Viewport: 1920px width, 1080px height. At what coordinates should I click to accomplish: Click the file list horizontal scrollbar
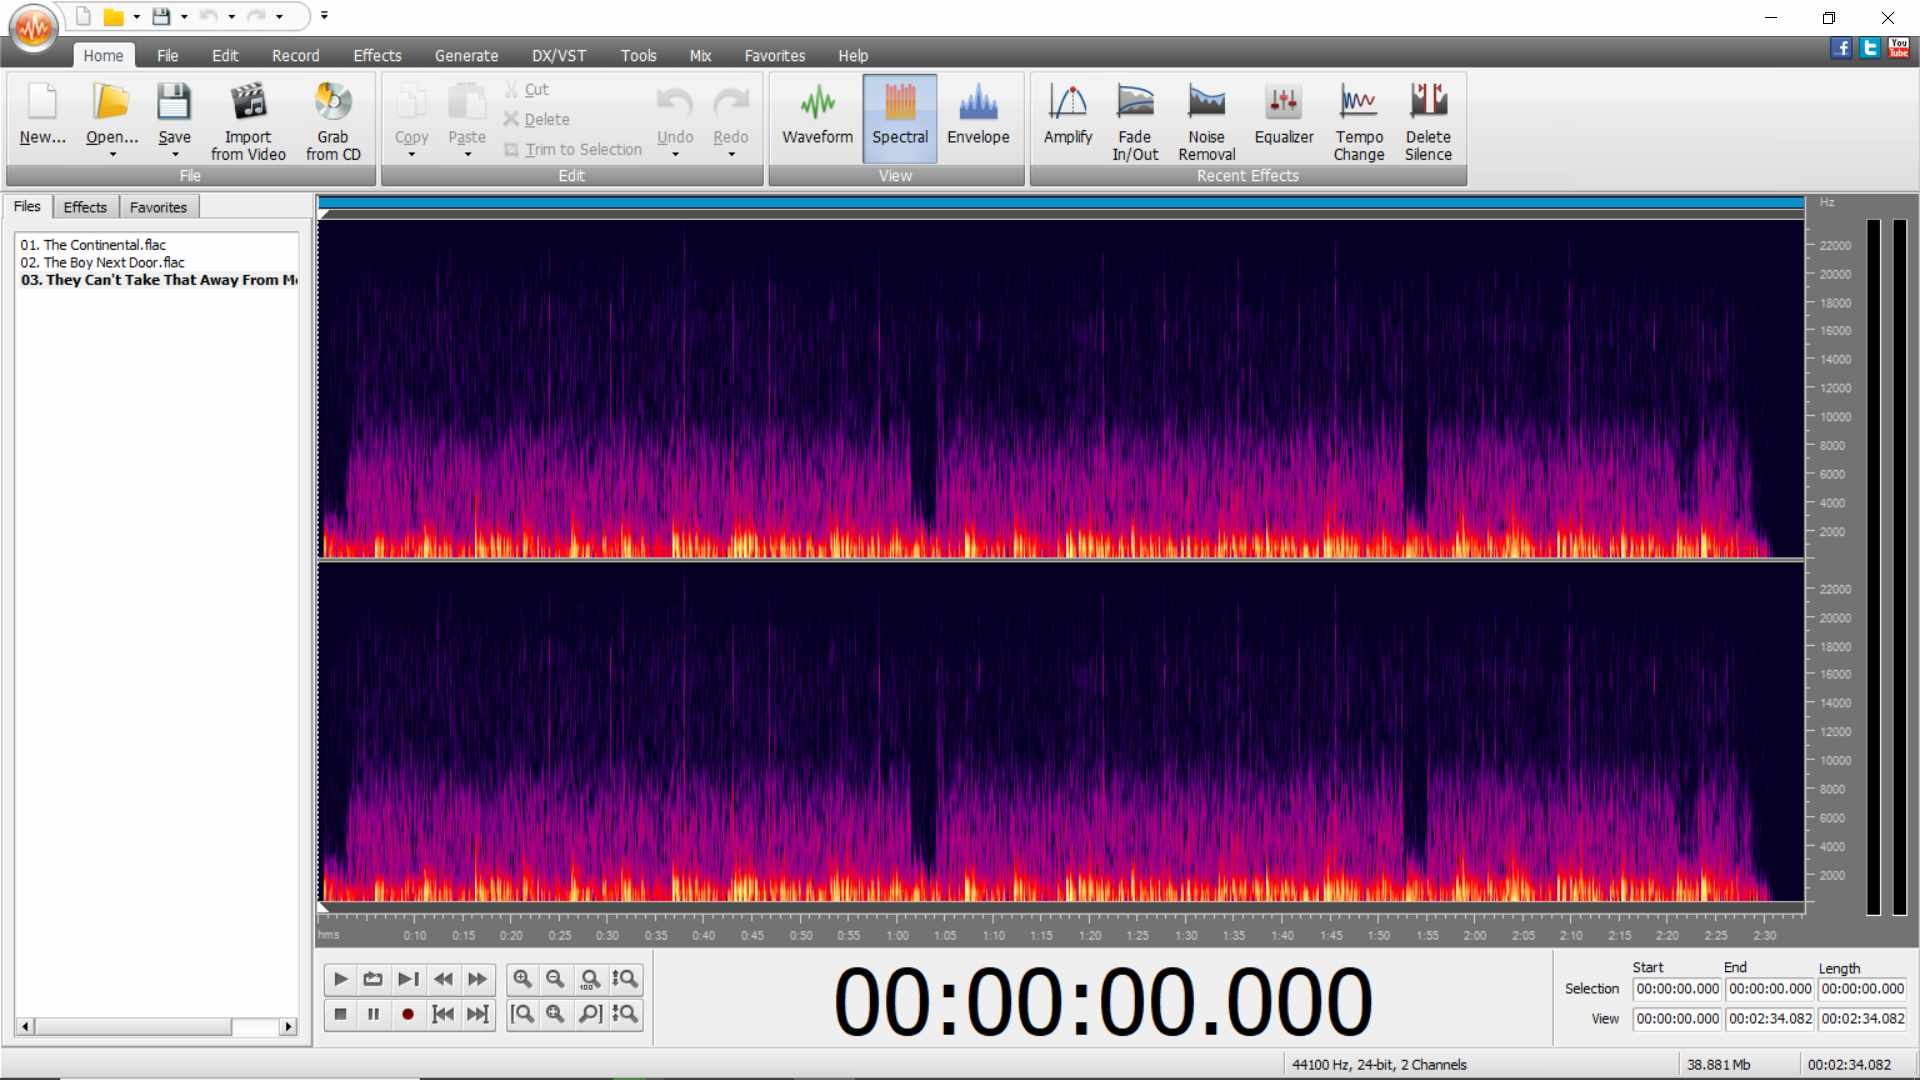click(x=133, y=1026)
